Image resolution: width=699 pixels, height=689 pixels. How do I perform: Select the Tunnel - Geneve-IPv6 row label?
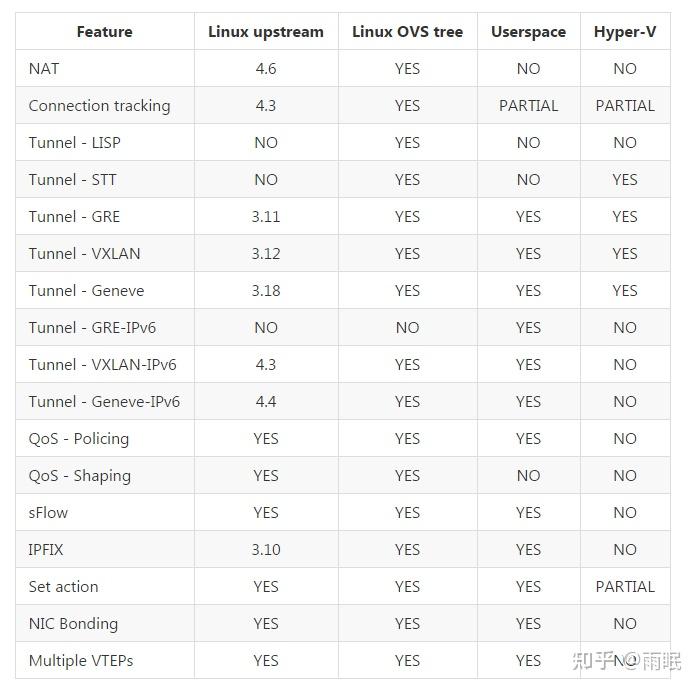(x=104, y=402)
